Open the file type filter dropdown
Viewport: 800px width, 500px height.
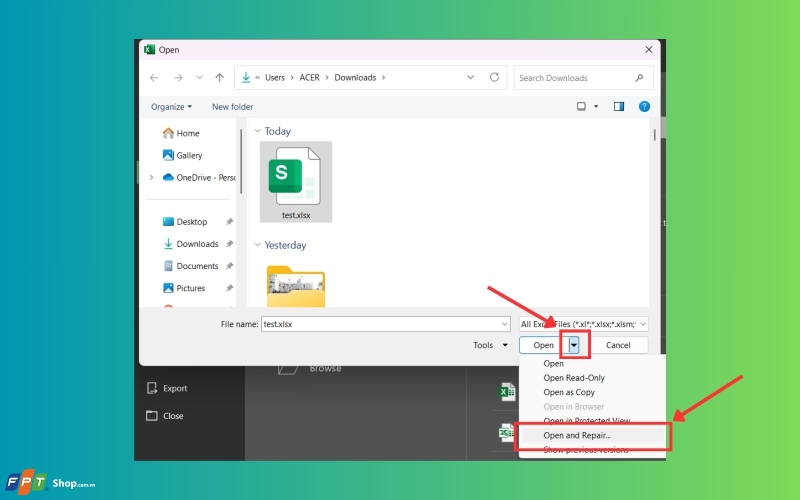tap(584, 324)
